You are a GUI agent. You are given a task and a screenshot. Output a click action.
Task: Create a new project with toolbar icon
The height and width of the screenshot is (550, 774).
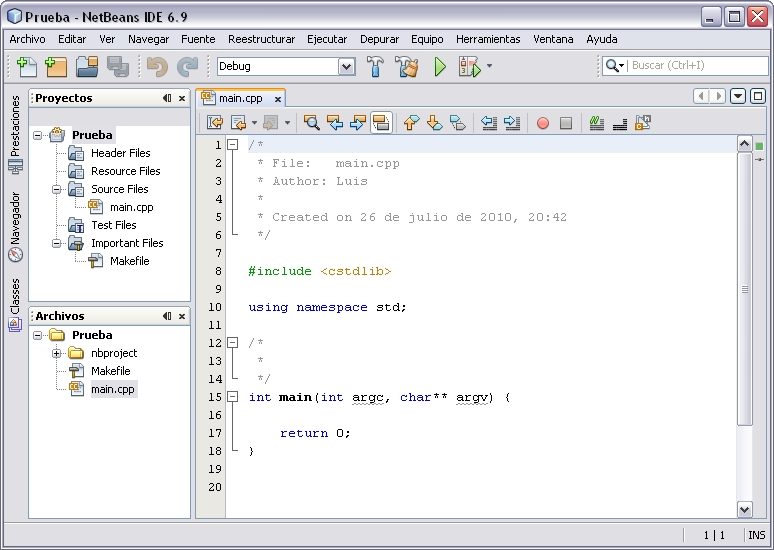click(x=55, y=66)
